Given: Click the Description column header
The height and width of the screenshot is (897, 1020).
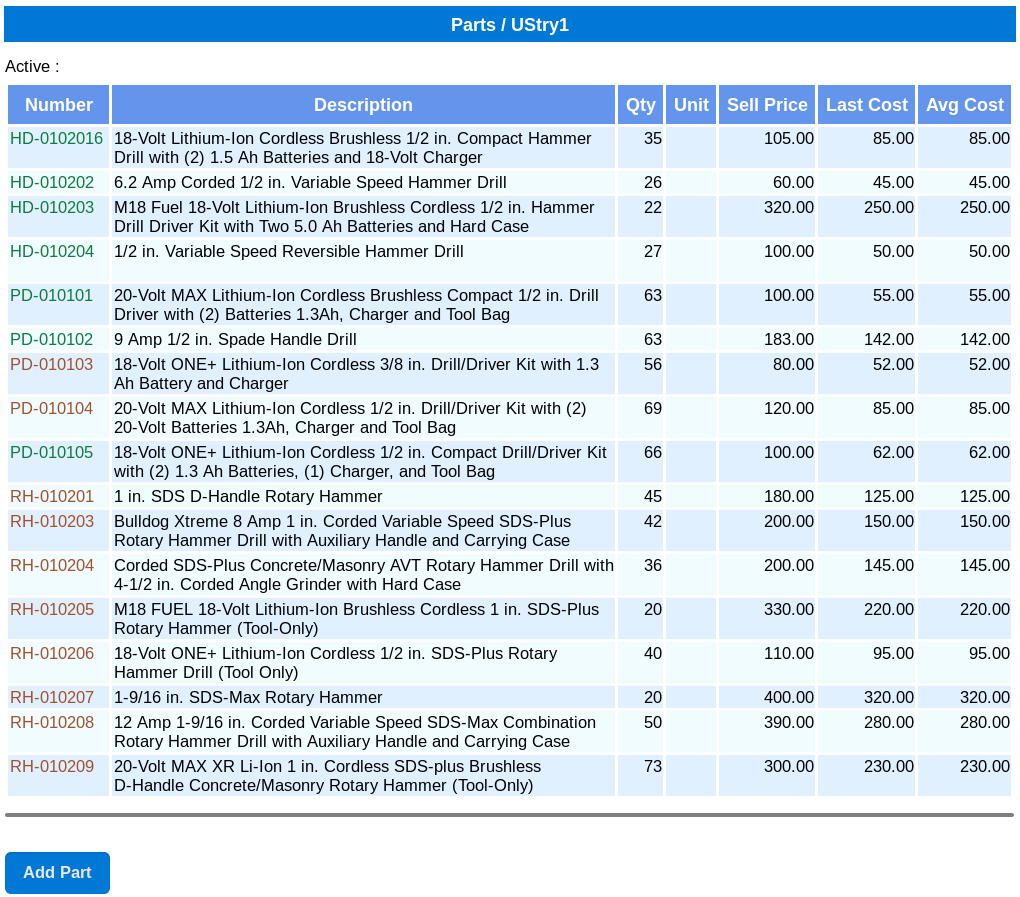Looking at the screenshot, I should tap(363, 105).
